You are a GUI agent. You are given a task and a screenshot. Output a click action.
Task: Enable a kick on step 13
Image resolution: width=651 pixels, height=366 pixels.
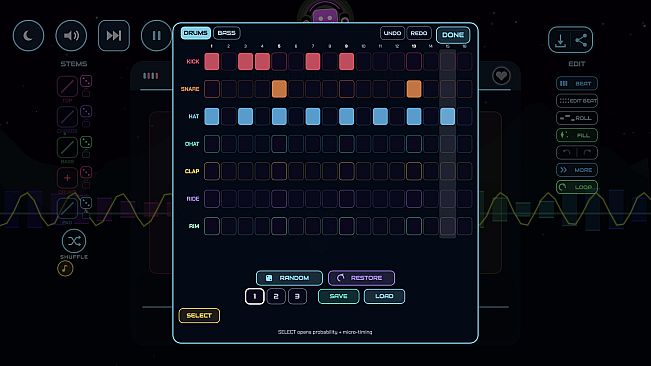[x=414, y=61]
